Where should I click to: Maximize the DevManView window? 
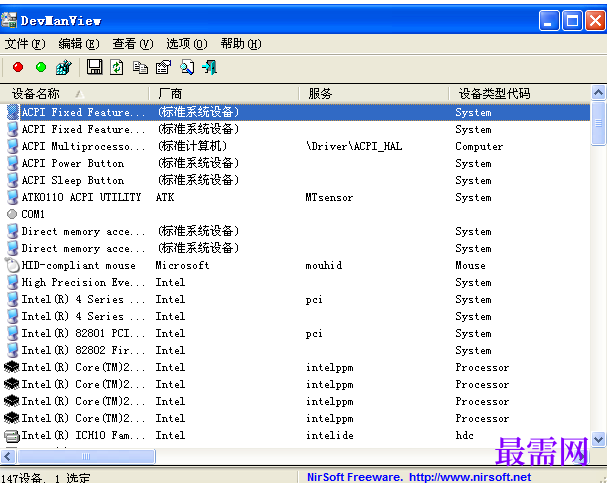click(573, 20)
